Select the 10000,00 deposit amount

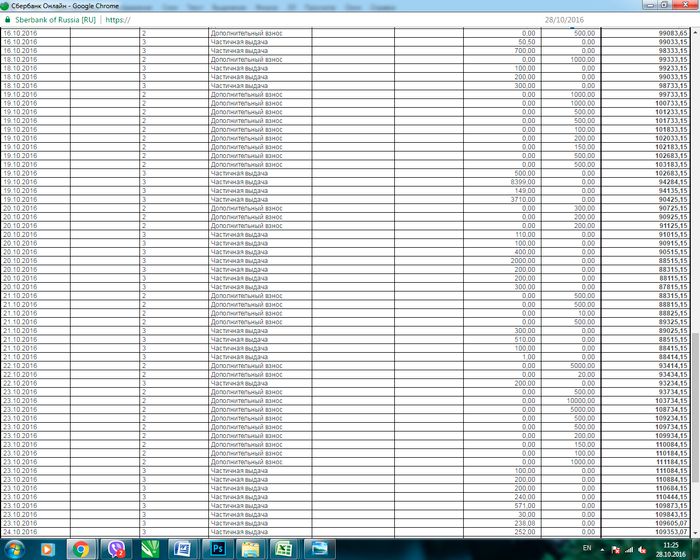tap(580, 401)
